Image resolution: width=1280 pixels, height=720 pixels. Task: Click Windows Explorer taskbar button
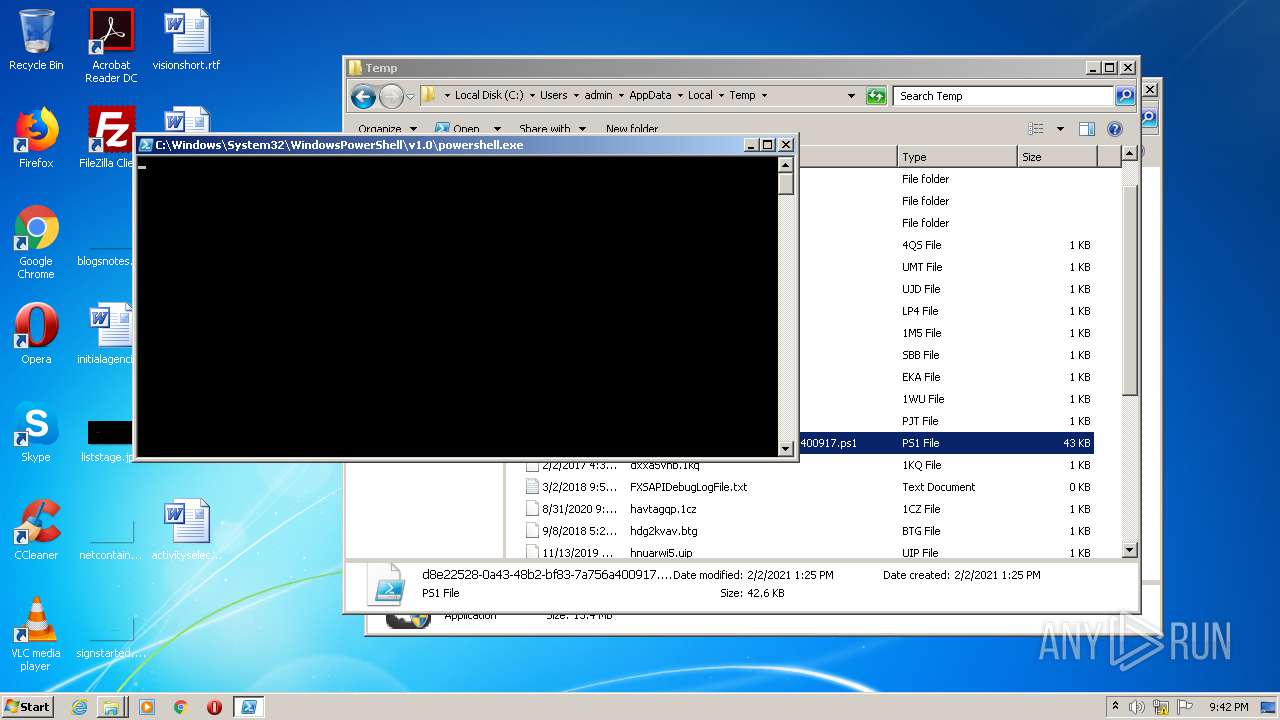point(111,707)
